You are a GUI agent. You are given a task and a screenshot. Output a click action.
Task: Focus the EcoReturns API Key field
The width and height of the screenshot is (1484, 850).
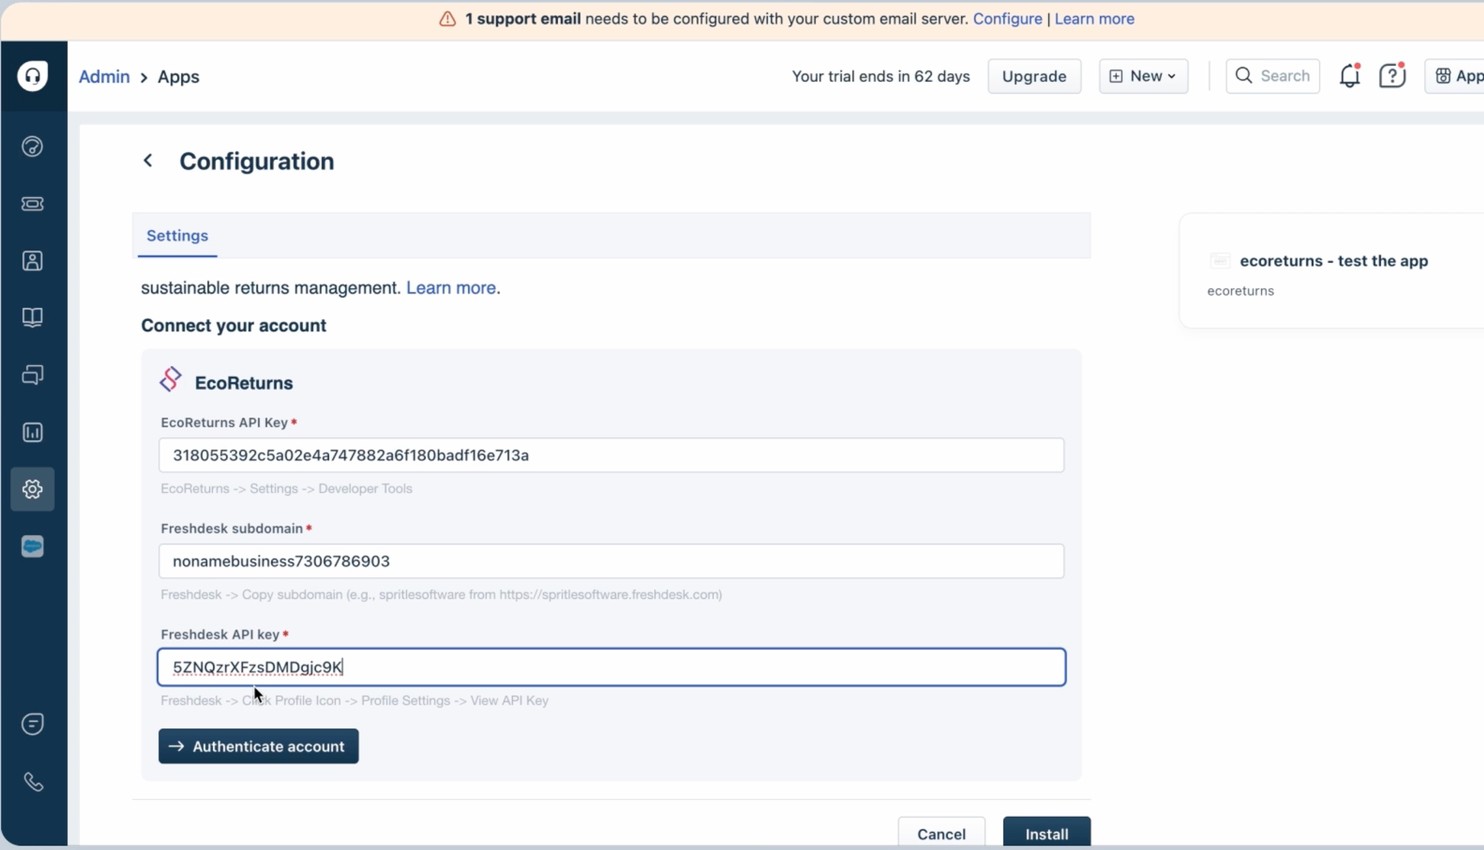pos(611,455)
